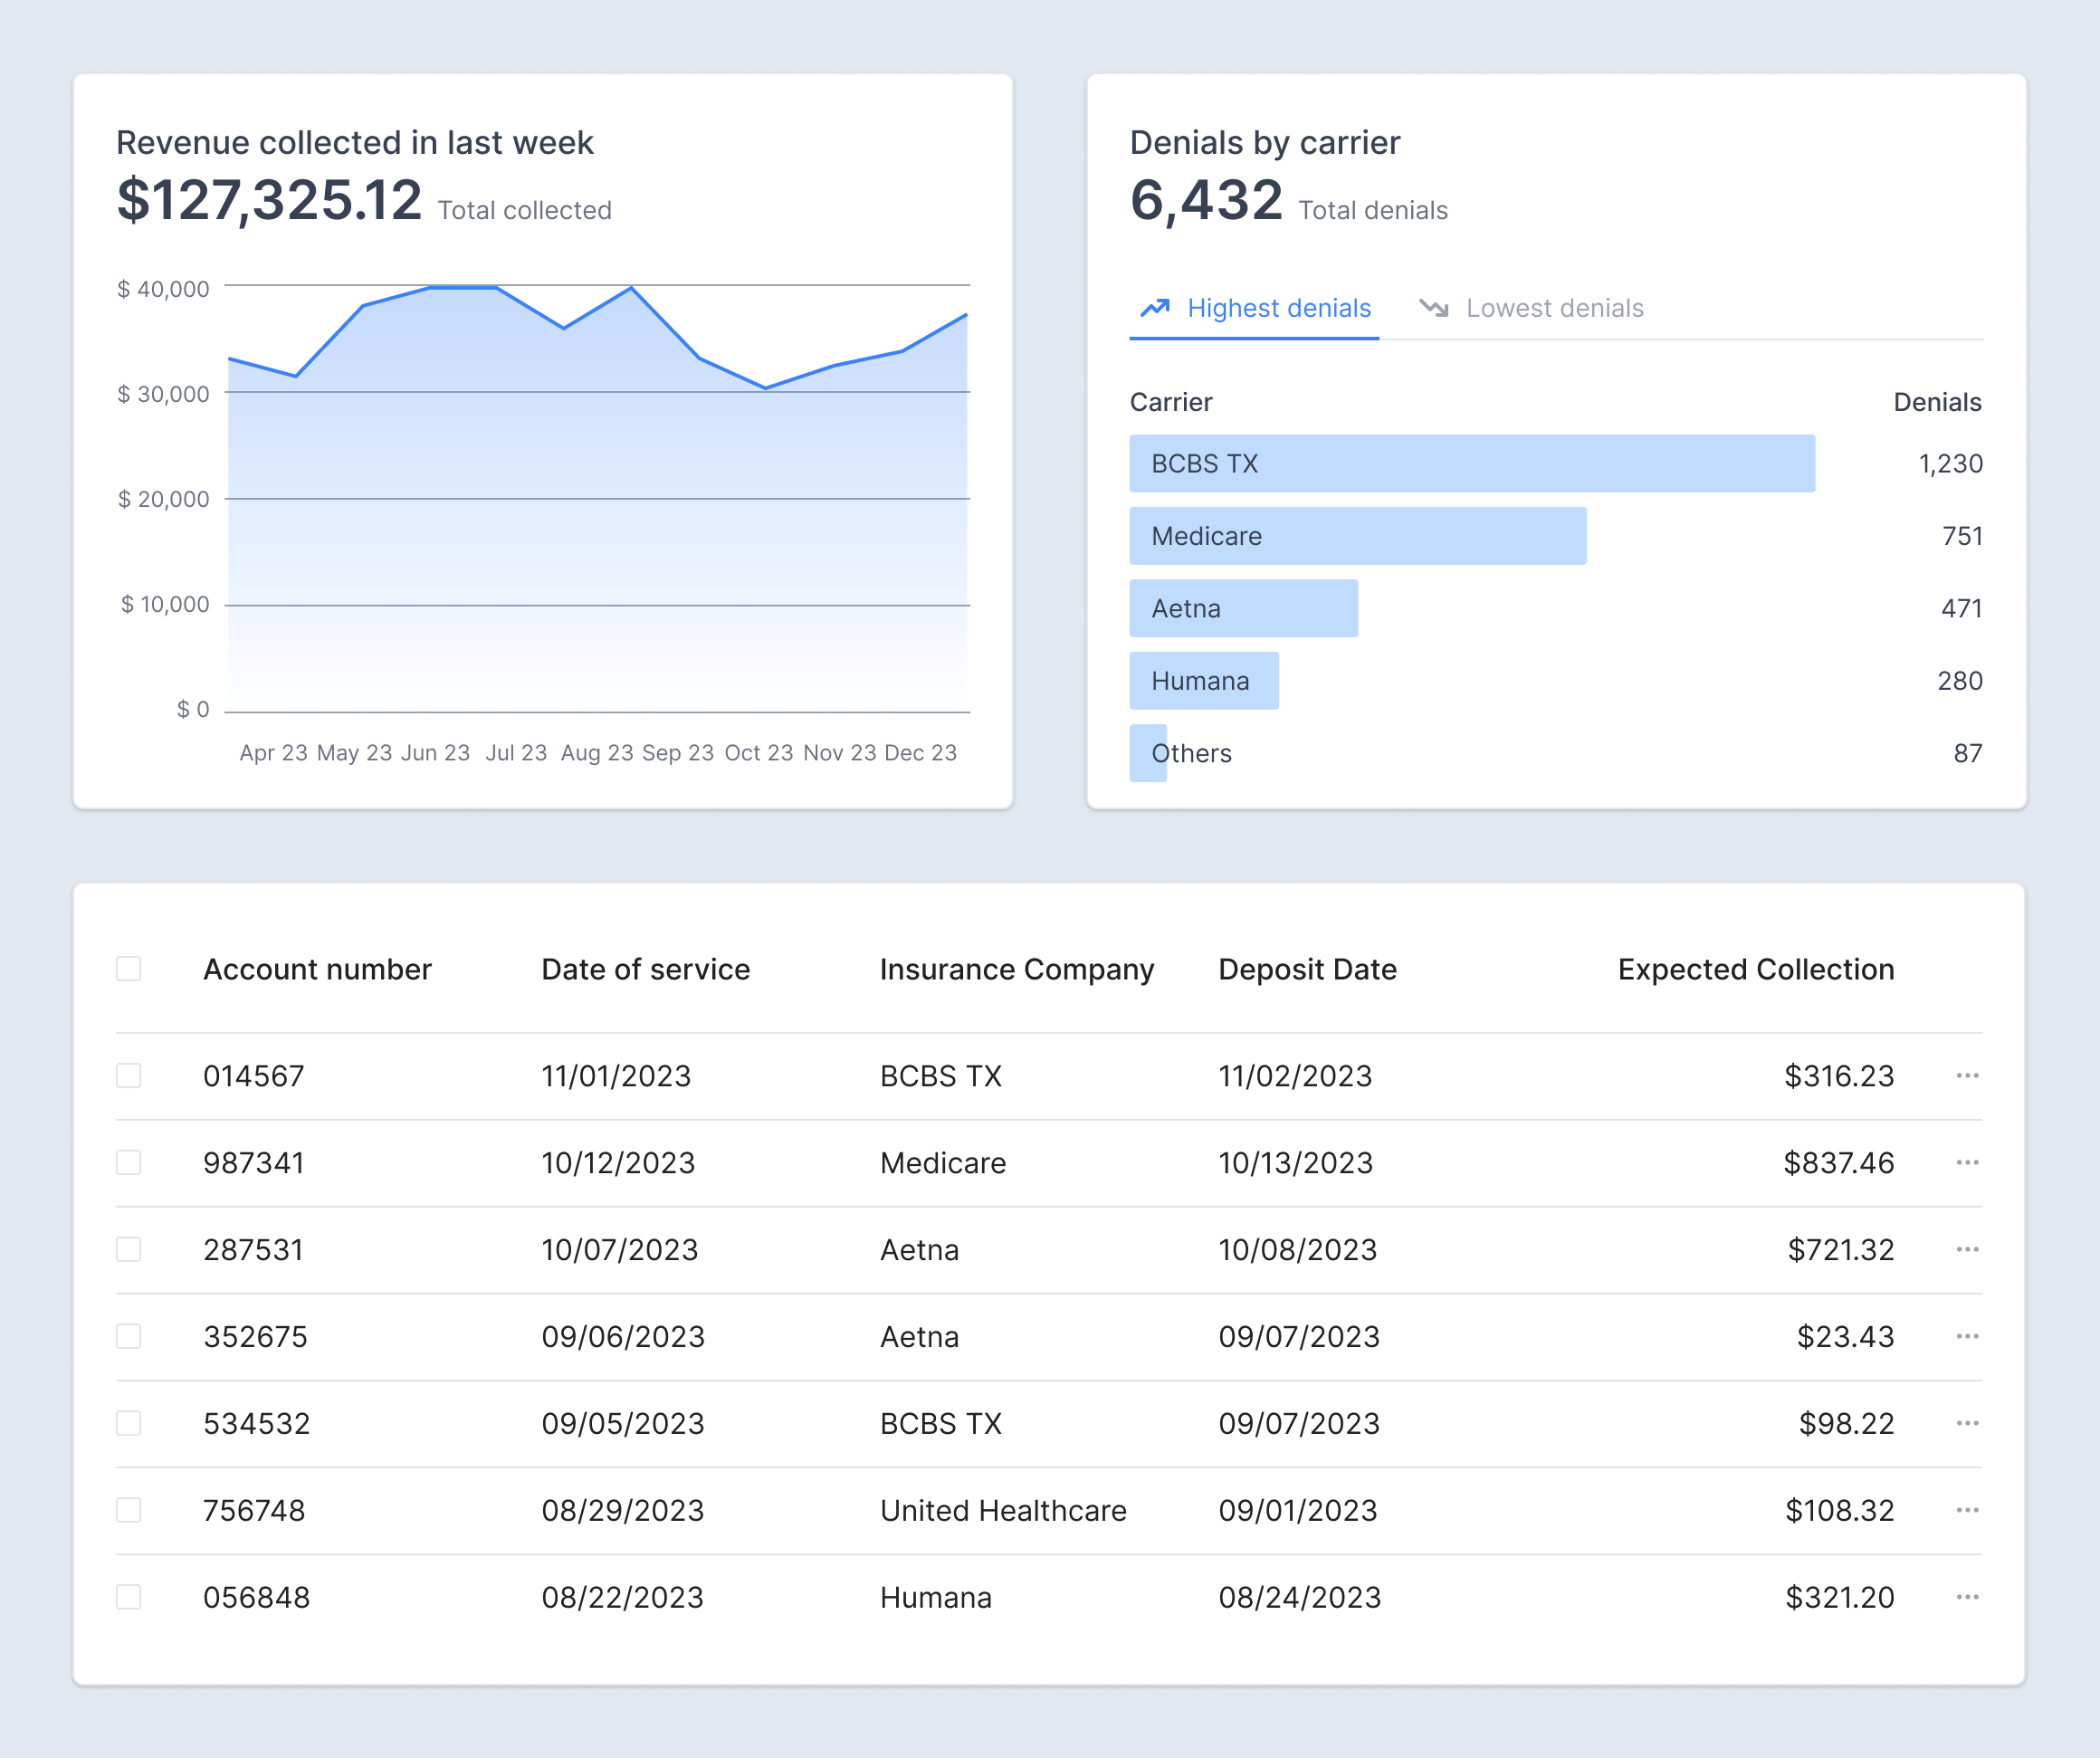Image resolution: width=2100 pixels, height=1758 pixels.
Task: Open more options for account 287531
Action: (1967, 1250)
